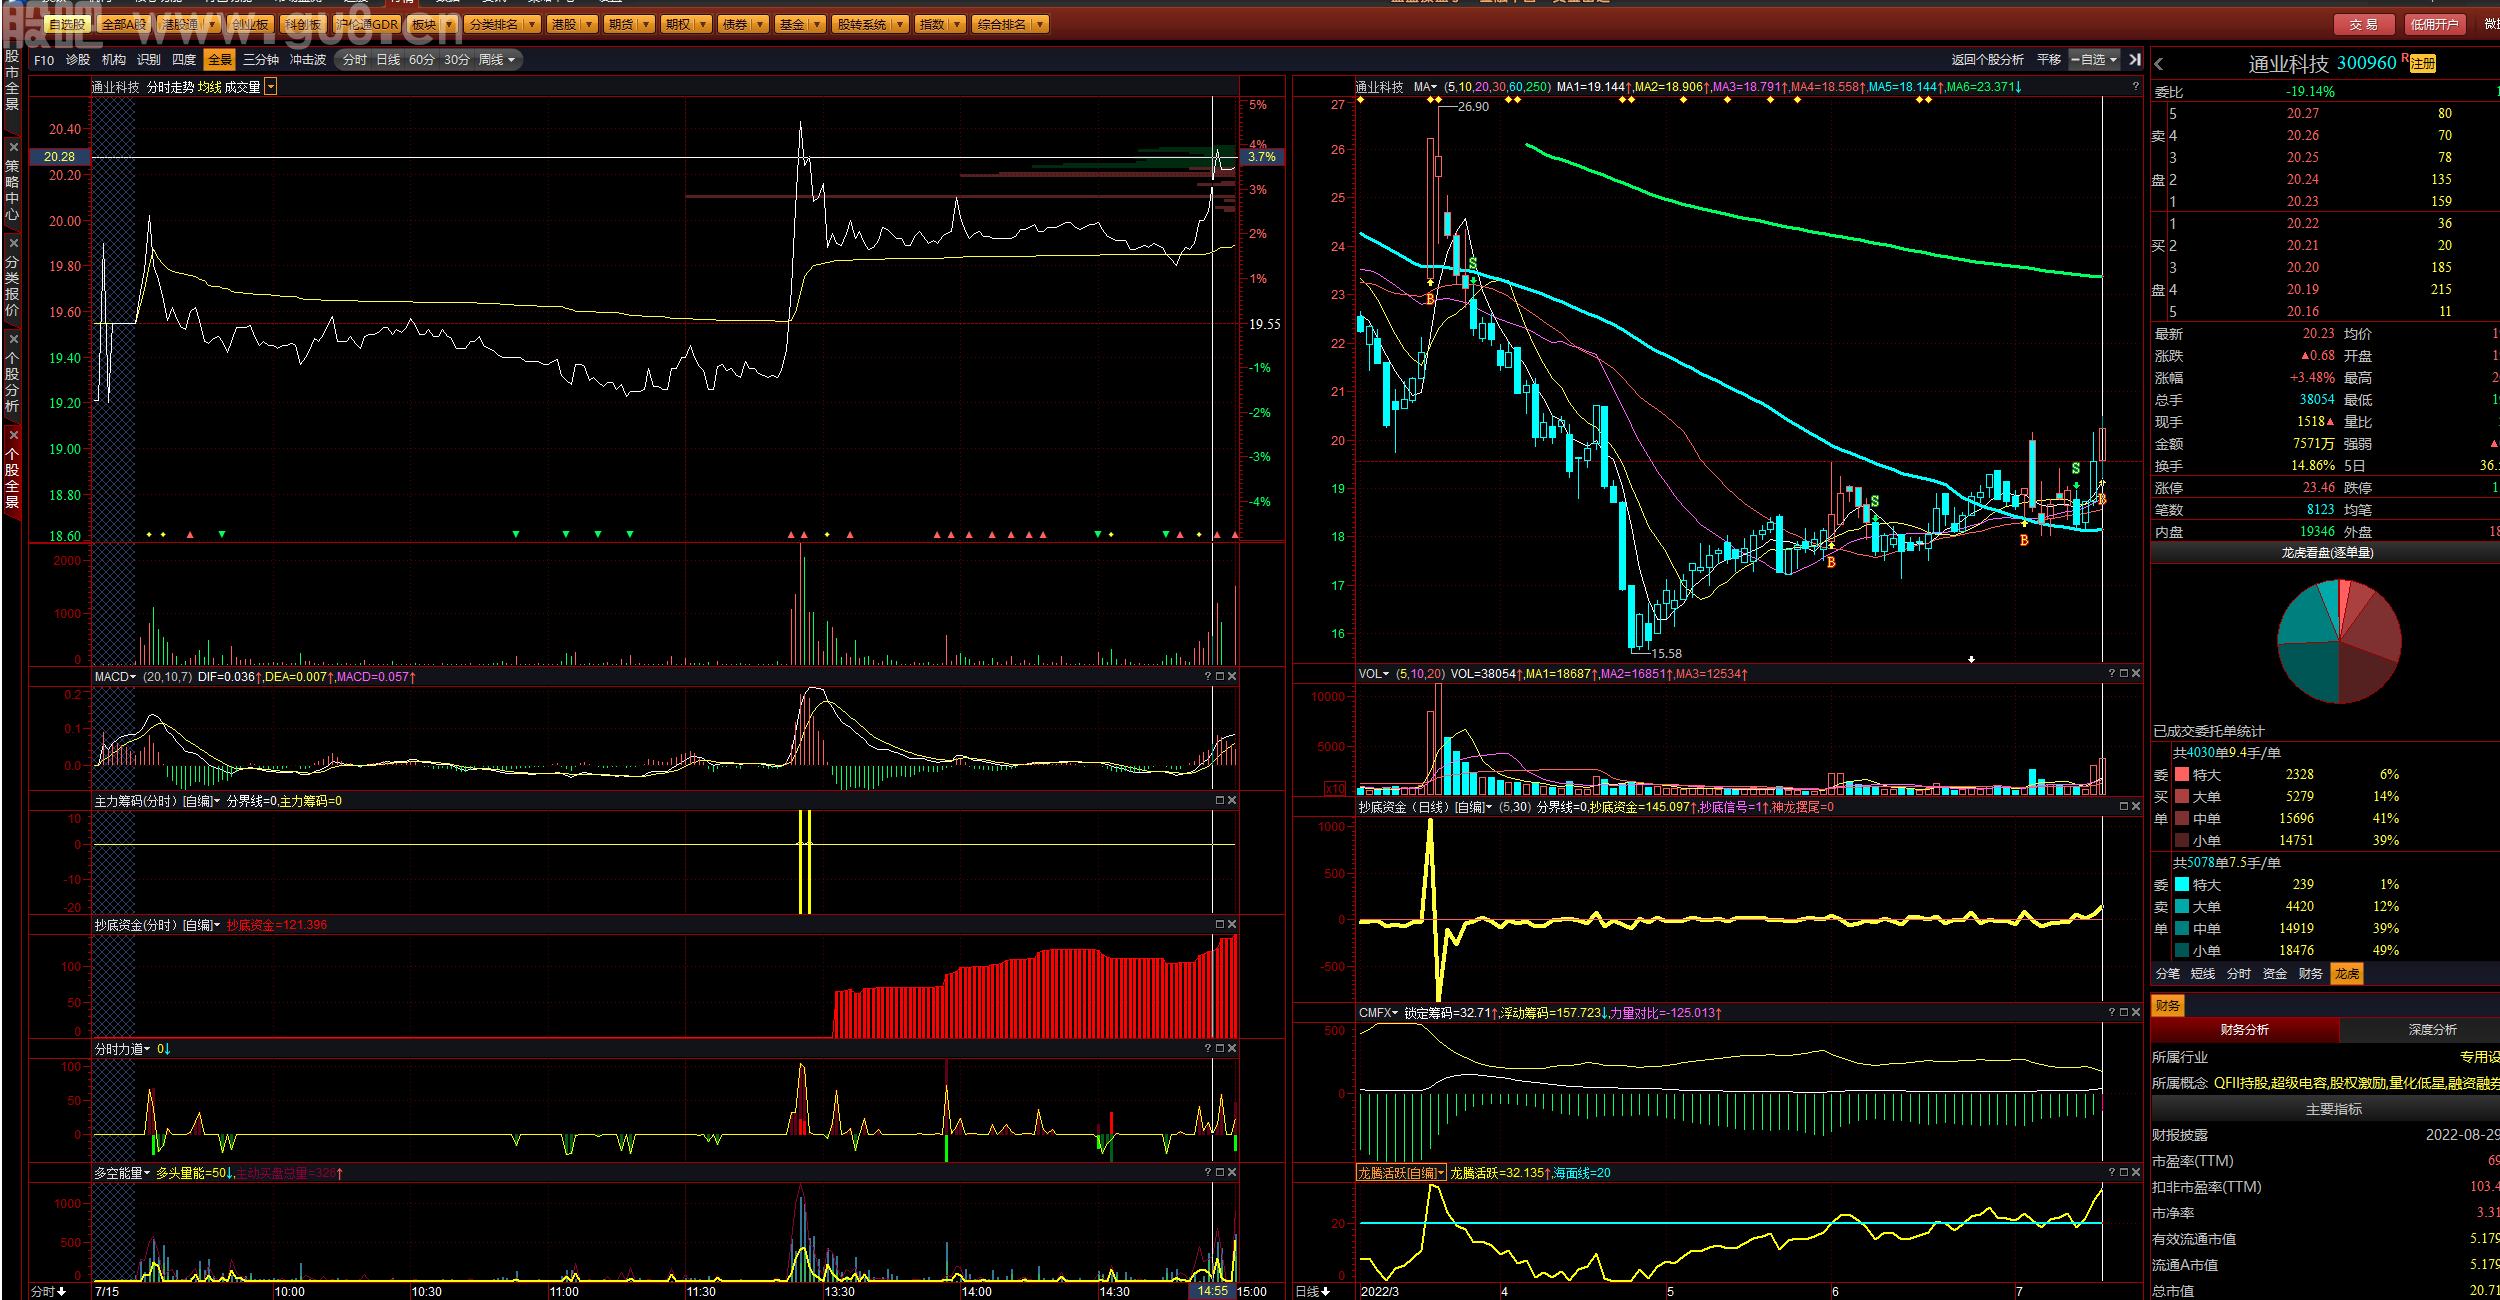Open help for the 分时力道 panel
The width and height of the screenshot is (2500, 1300).
pyautogui.click(x=1208, y=1049)
